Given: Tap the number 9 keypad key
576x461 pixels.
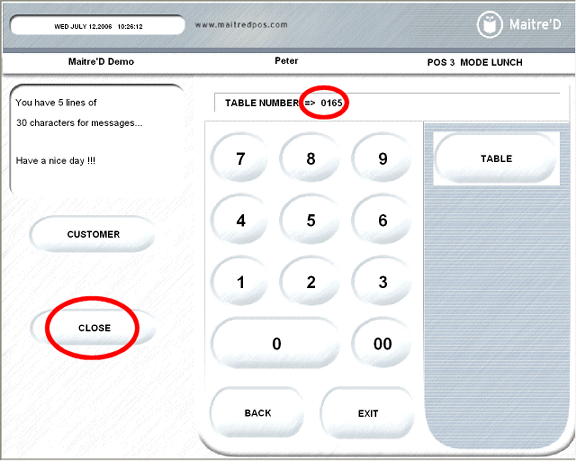Looking at the screenshot, I should [x=382, y=158].
